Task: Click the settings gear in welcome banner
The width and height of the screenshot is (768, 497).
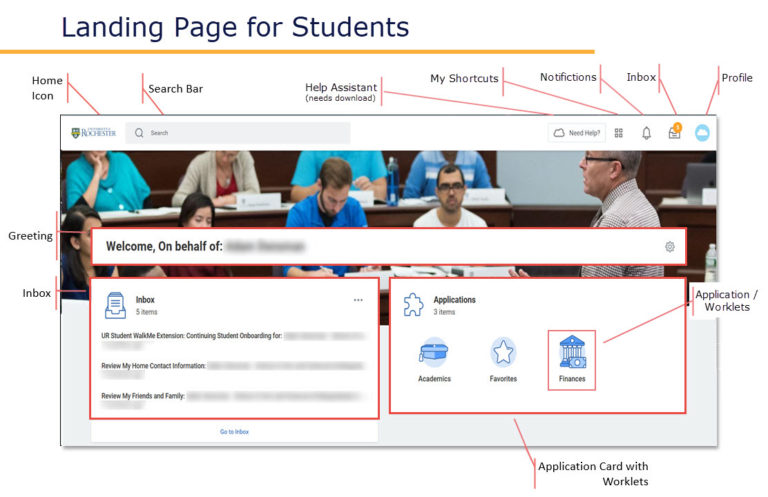Action: 669,247
